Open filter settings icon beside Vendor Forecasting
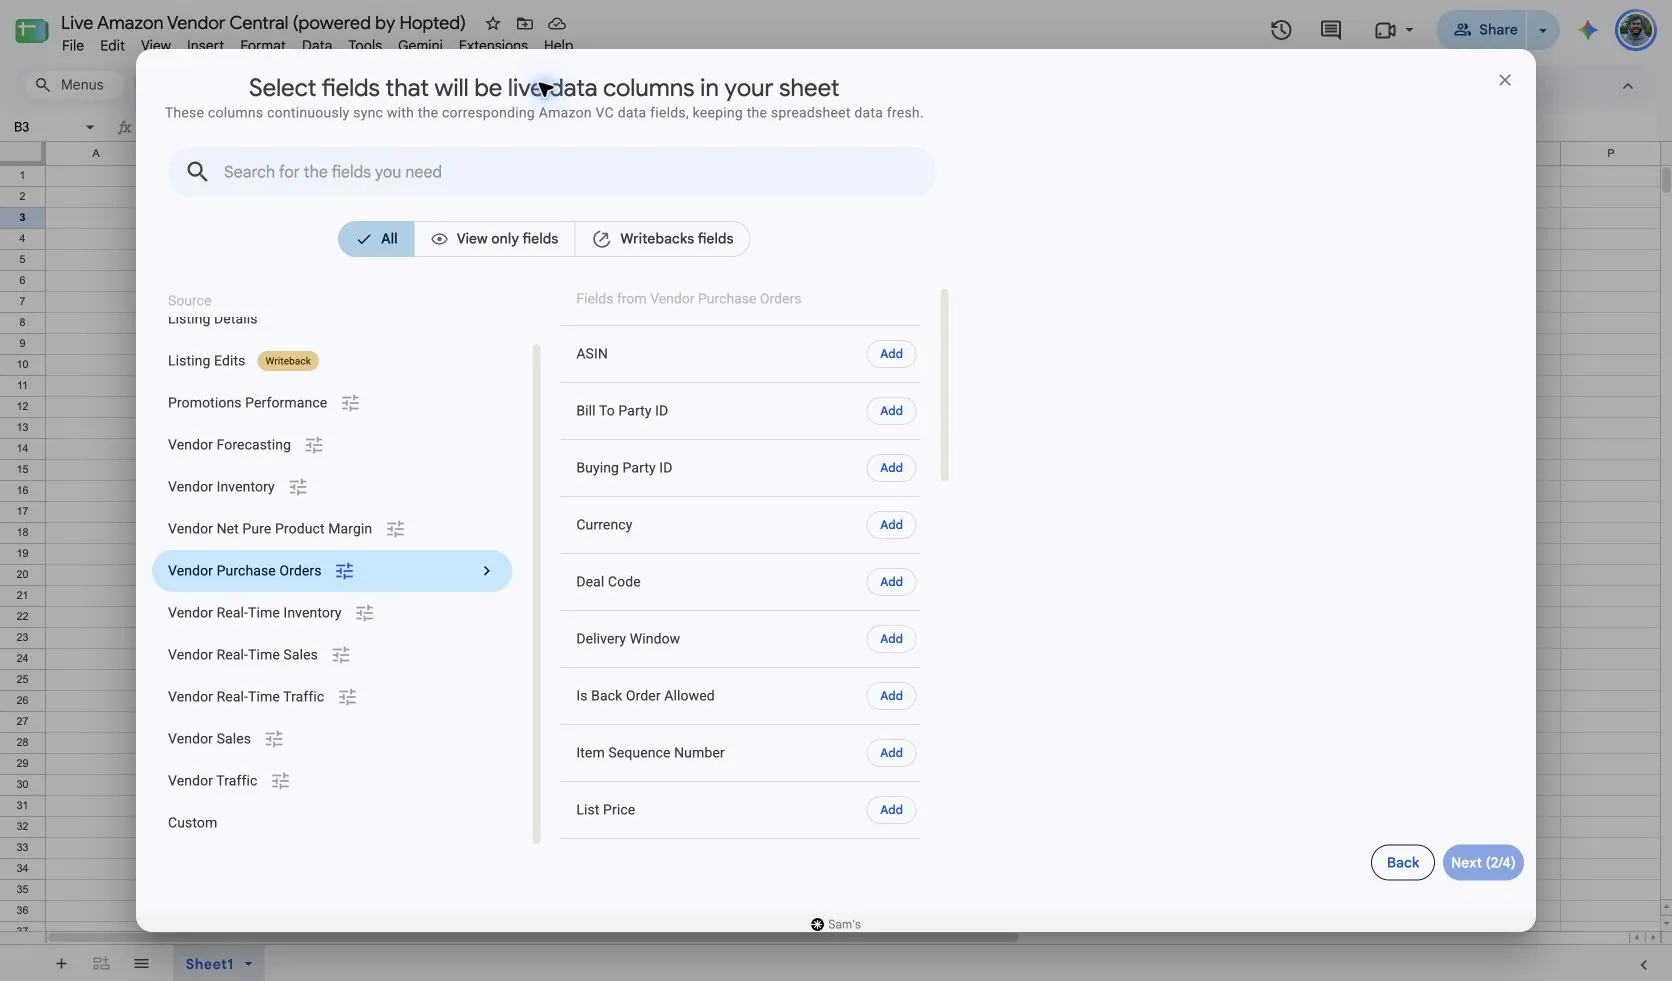Viewport: 1672px width, 981px height. [314, 445]
